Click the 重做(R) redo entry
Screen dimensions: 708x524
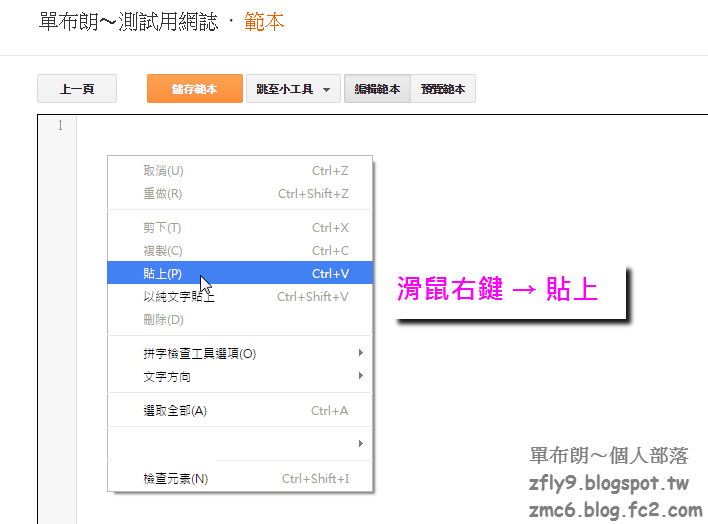240,194
